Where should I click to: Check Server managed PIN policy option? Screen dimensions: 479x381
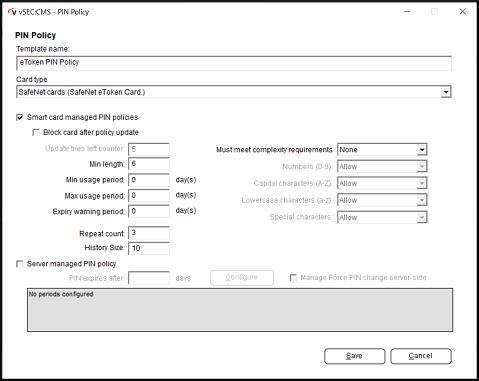tap(20, 264)
